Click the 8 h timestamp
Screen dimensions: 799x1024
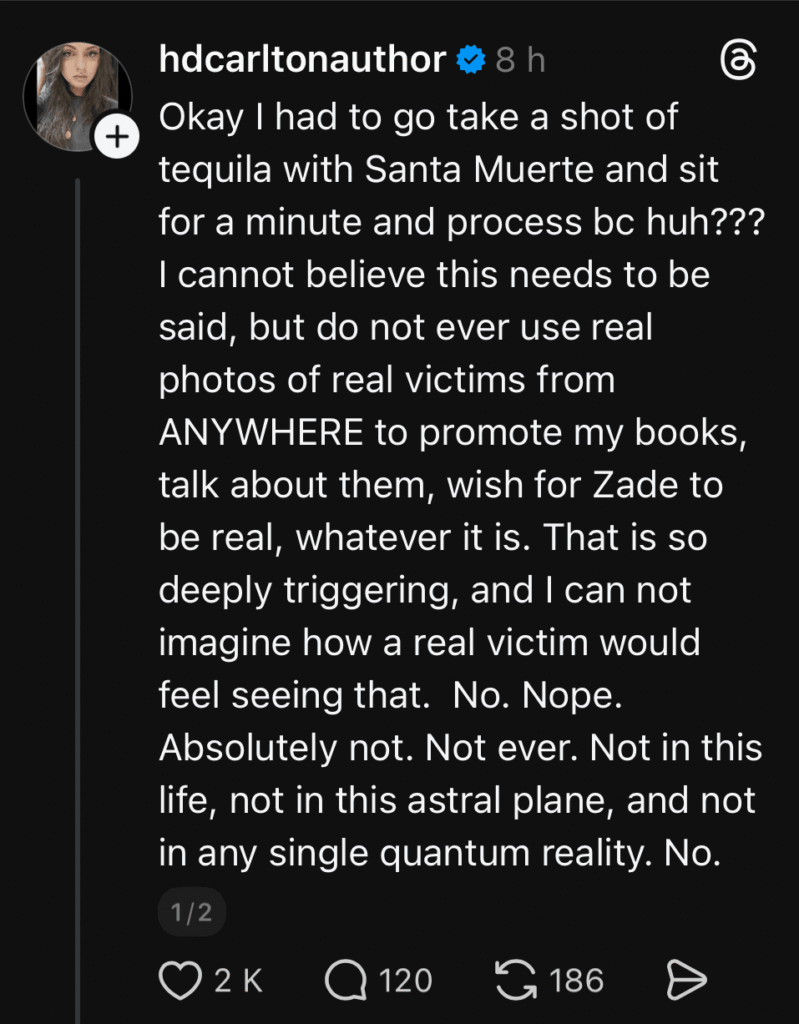(x=520, y=61)
